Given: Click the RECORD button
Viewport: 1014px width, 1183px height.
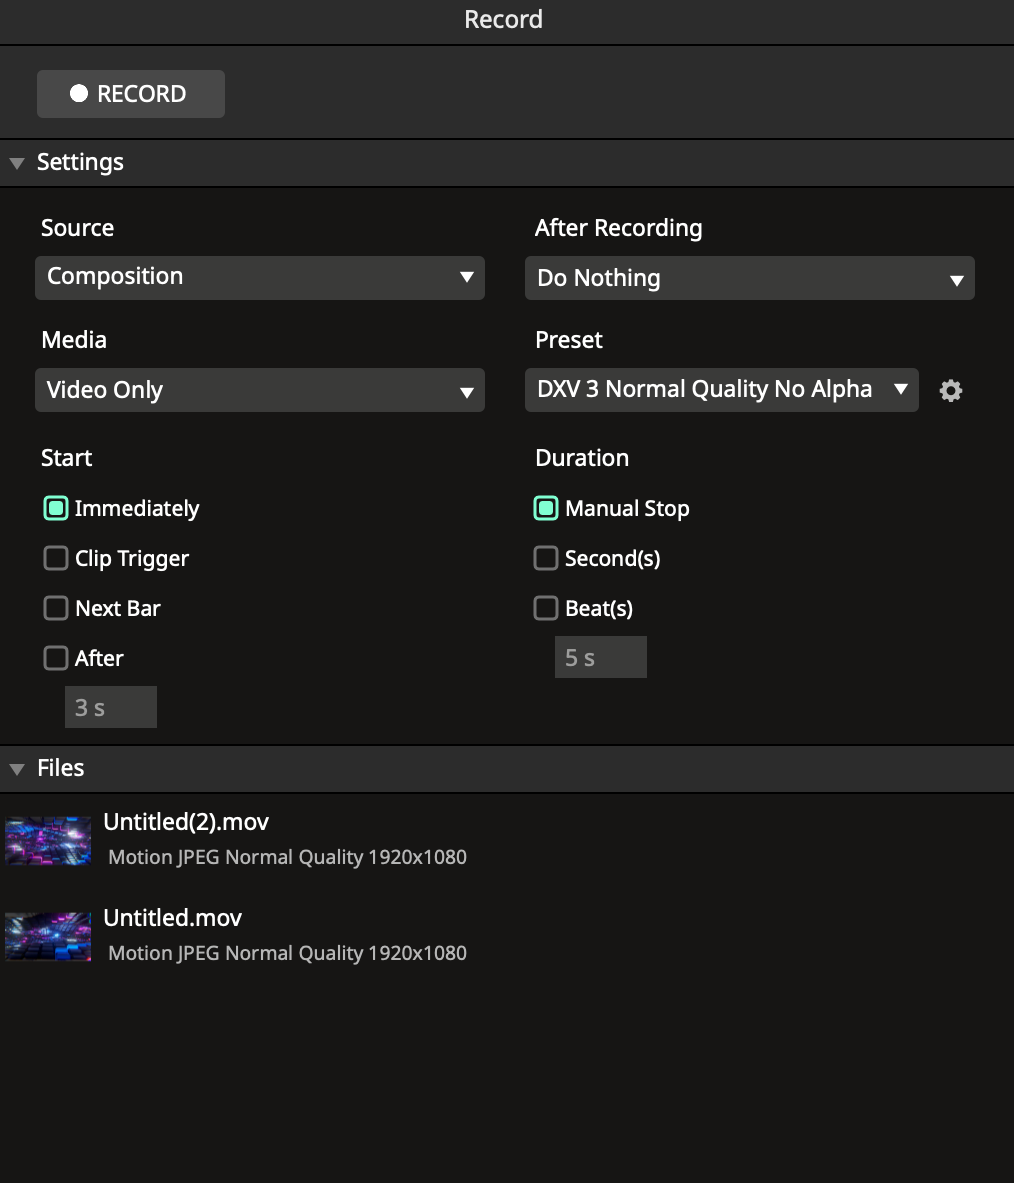Looking at the screenshot, I should [130, 94].
